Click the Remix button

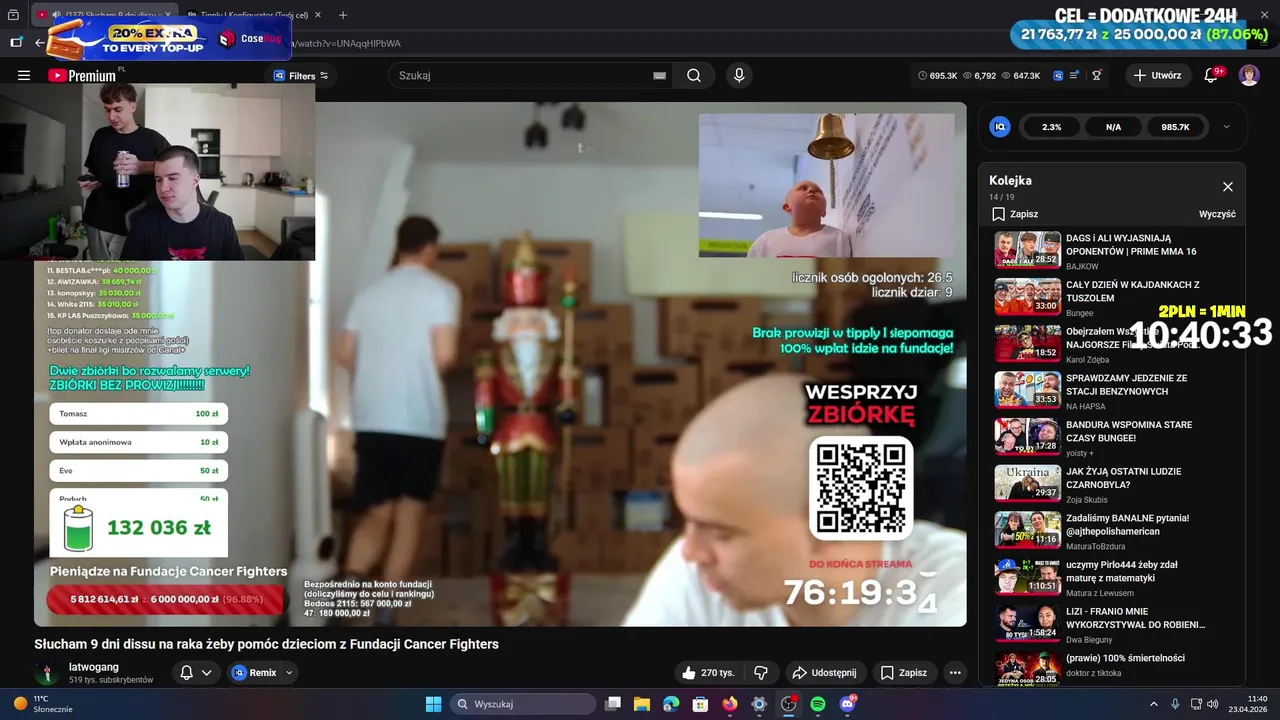(x=254, y=673)
